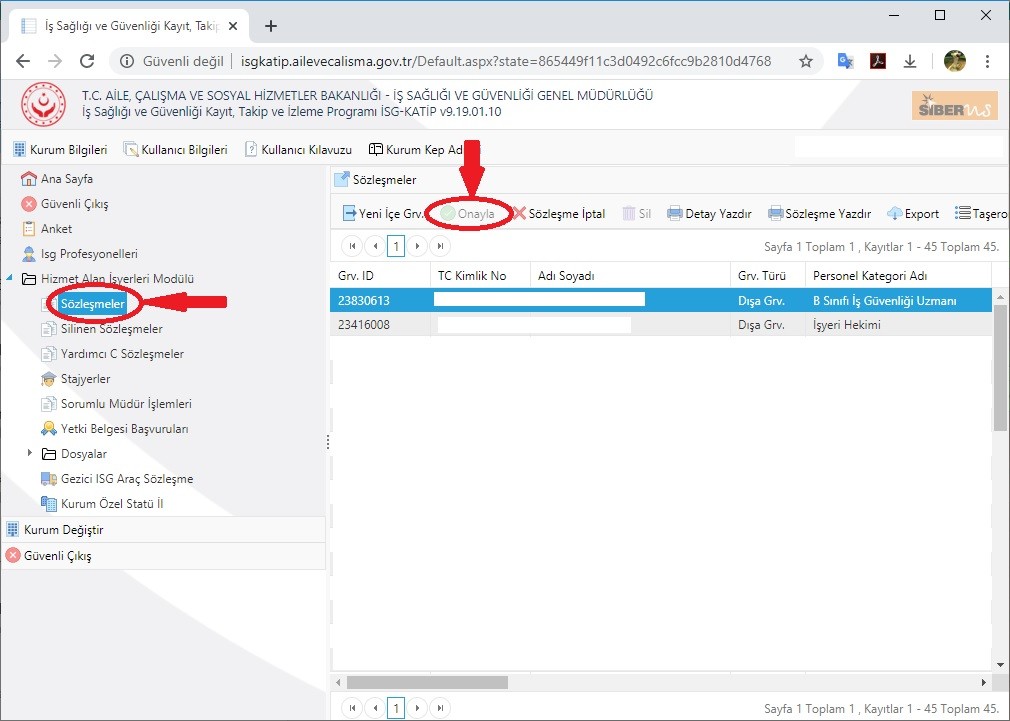Go to first page in top pager

coord(352,246)
